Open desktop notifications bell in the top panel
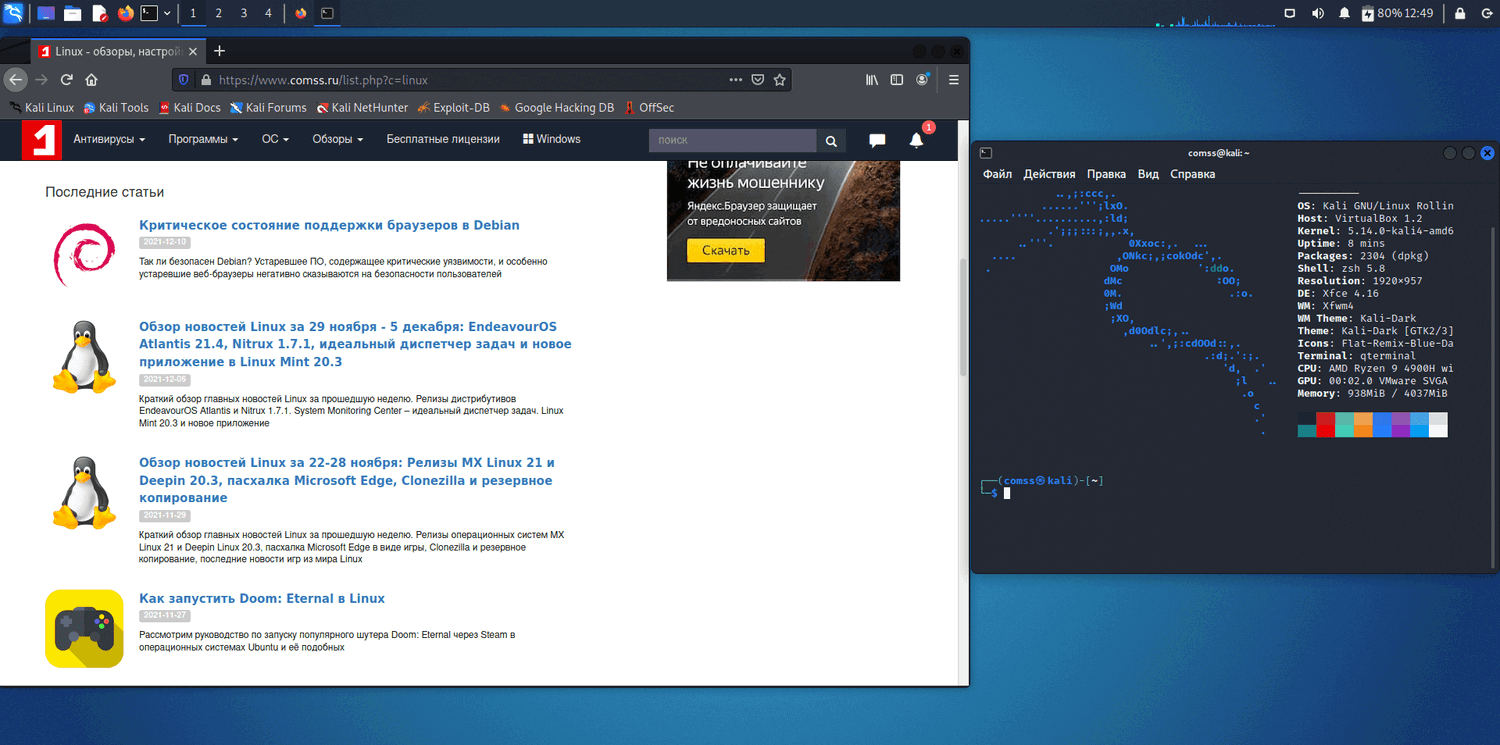This screenshot has height=745, width=1500. [1344, 13]
